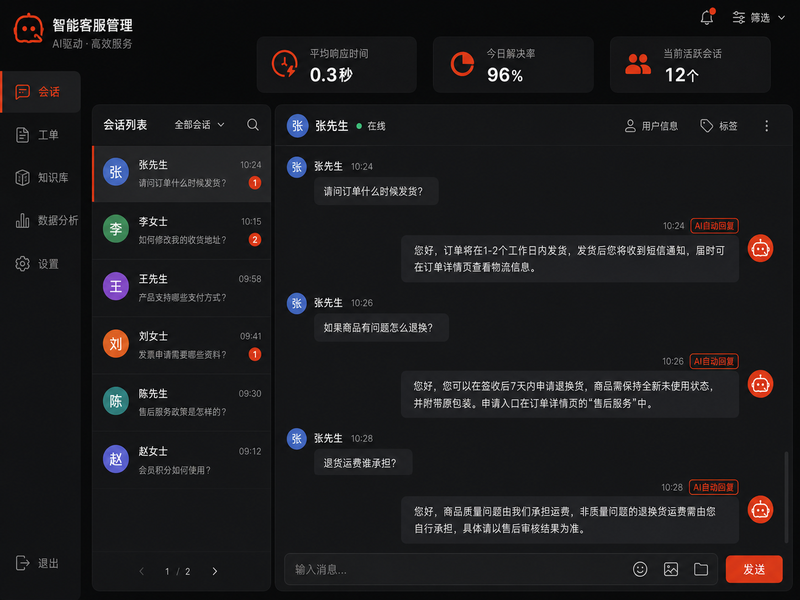Click 王先生 purple avatar in list
Image resolution: width=800 pixels, height=600 pixels.
tap(116, 286)
